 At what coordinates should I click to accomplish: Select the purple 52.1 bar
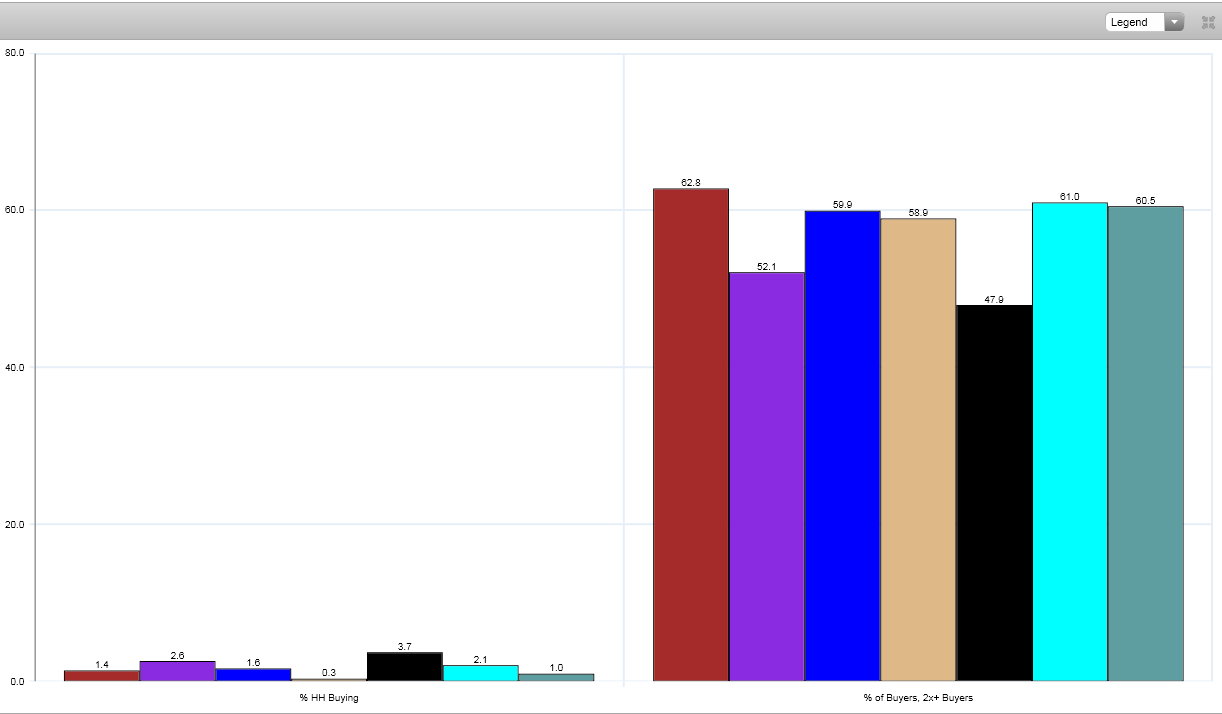click(766, 476)
